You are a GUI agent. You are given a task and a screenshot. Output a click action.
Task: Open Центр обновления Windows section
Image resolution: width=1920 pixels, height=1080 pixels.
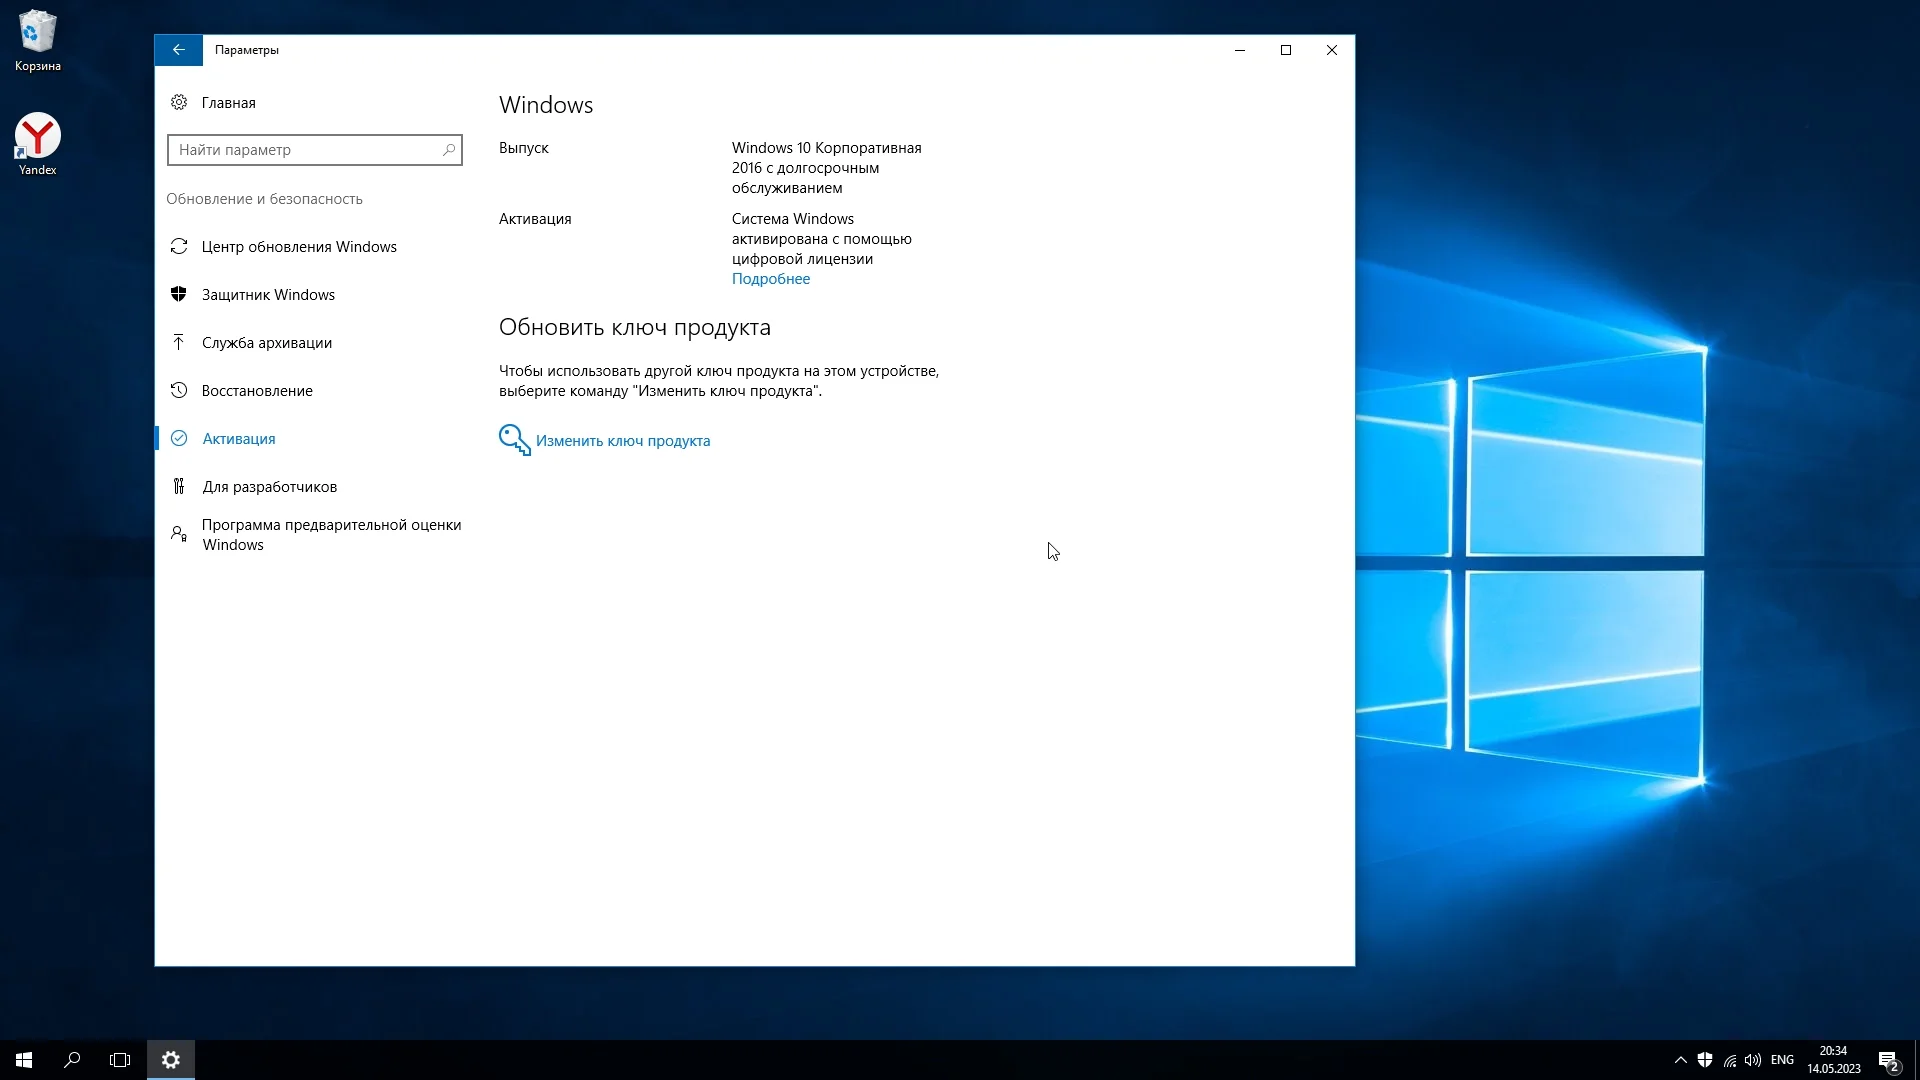[298, 247]
